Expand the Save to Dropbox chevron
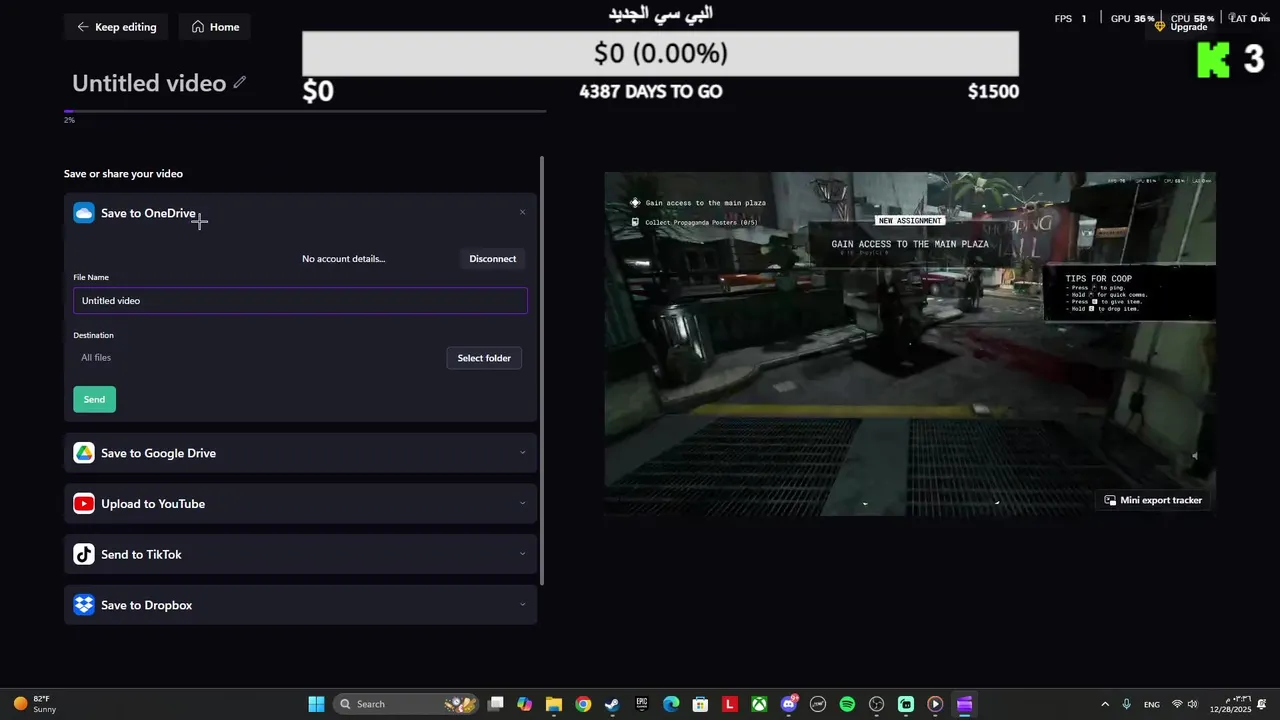 (522, 604)
